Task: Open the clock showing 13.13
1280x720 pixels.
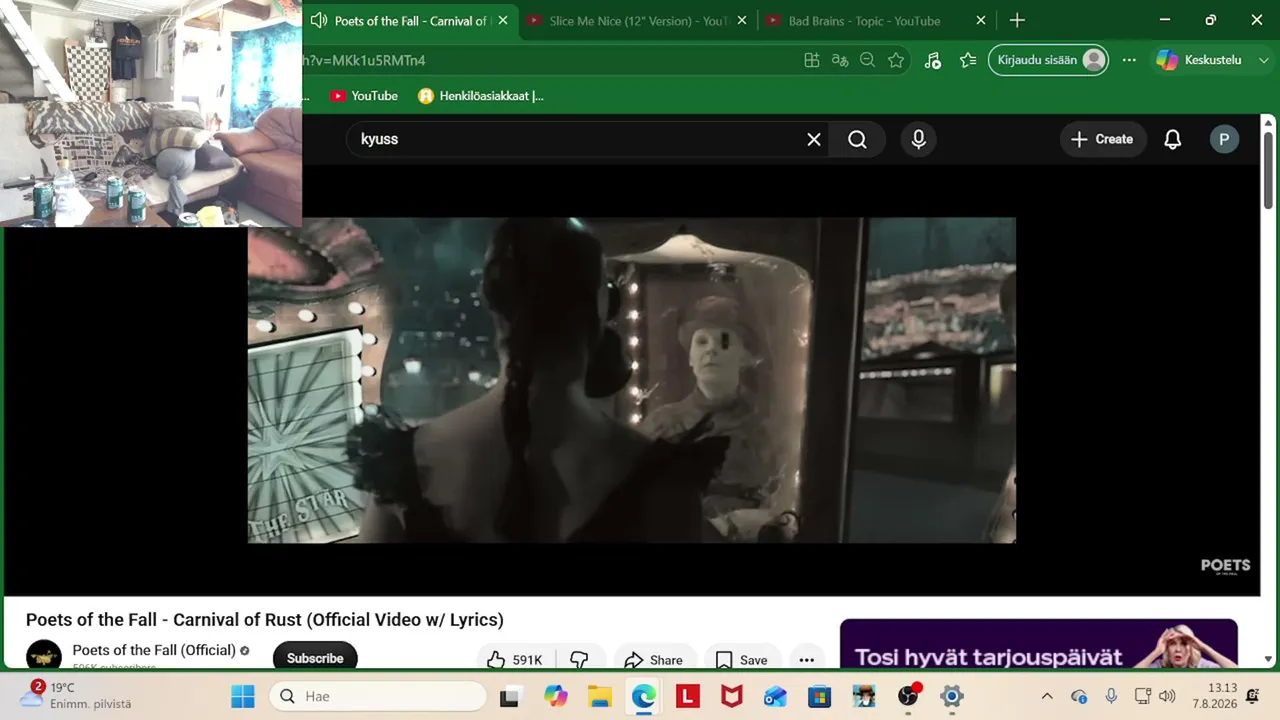Action: click(1215, 696)
